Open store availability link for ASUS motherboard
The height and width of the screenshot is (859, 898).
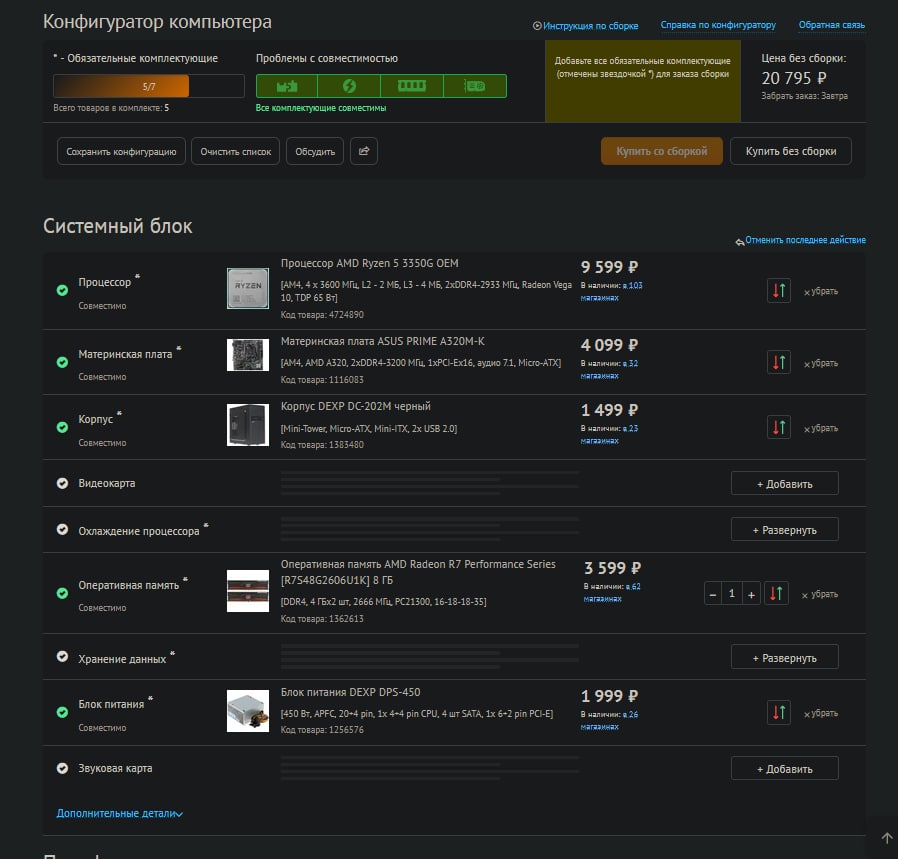[x=609, y=369]
